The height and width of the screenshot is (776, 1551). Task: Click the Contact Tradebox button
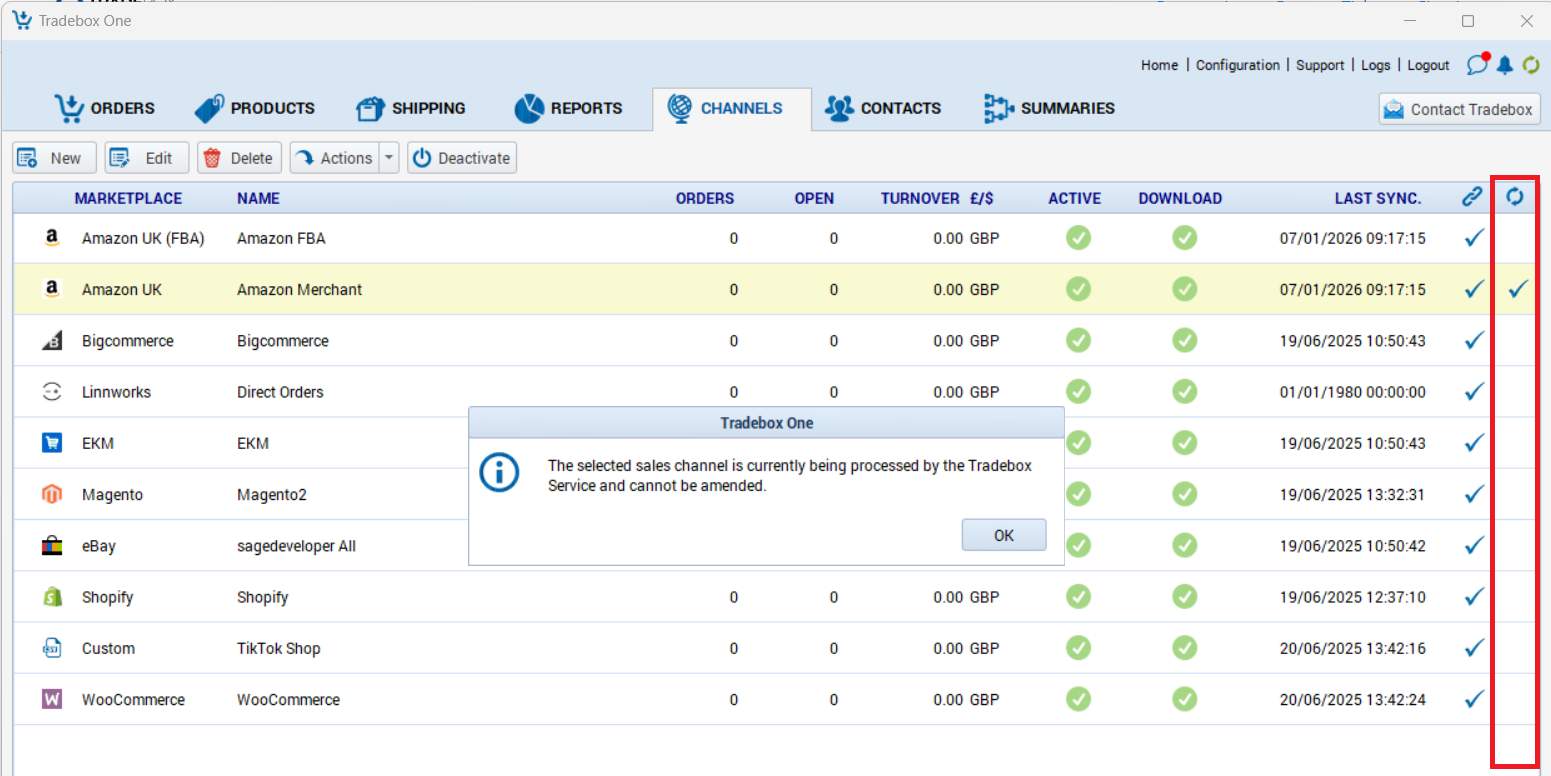click(1460, 109)
